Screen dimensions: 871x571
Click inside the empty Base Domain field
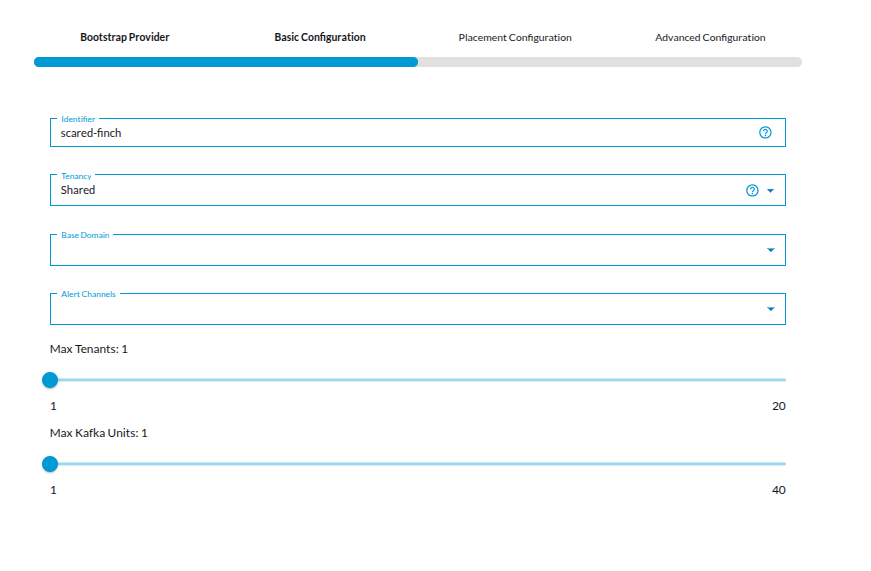click(x=400, y=250)
